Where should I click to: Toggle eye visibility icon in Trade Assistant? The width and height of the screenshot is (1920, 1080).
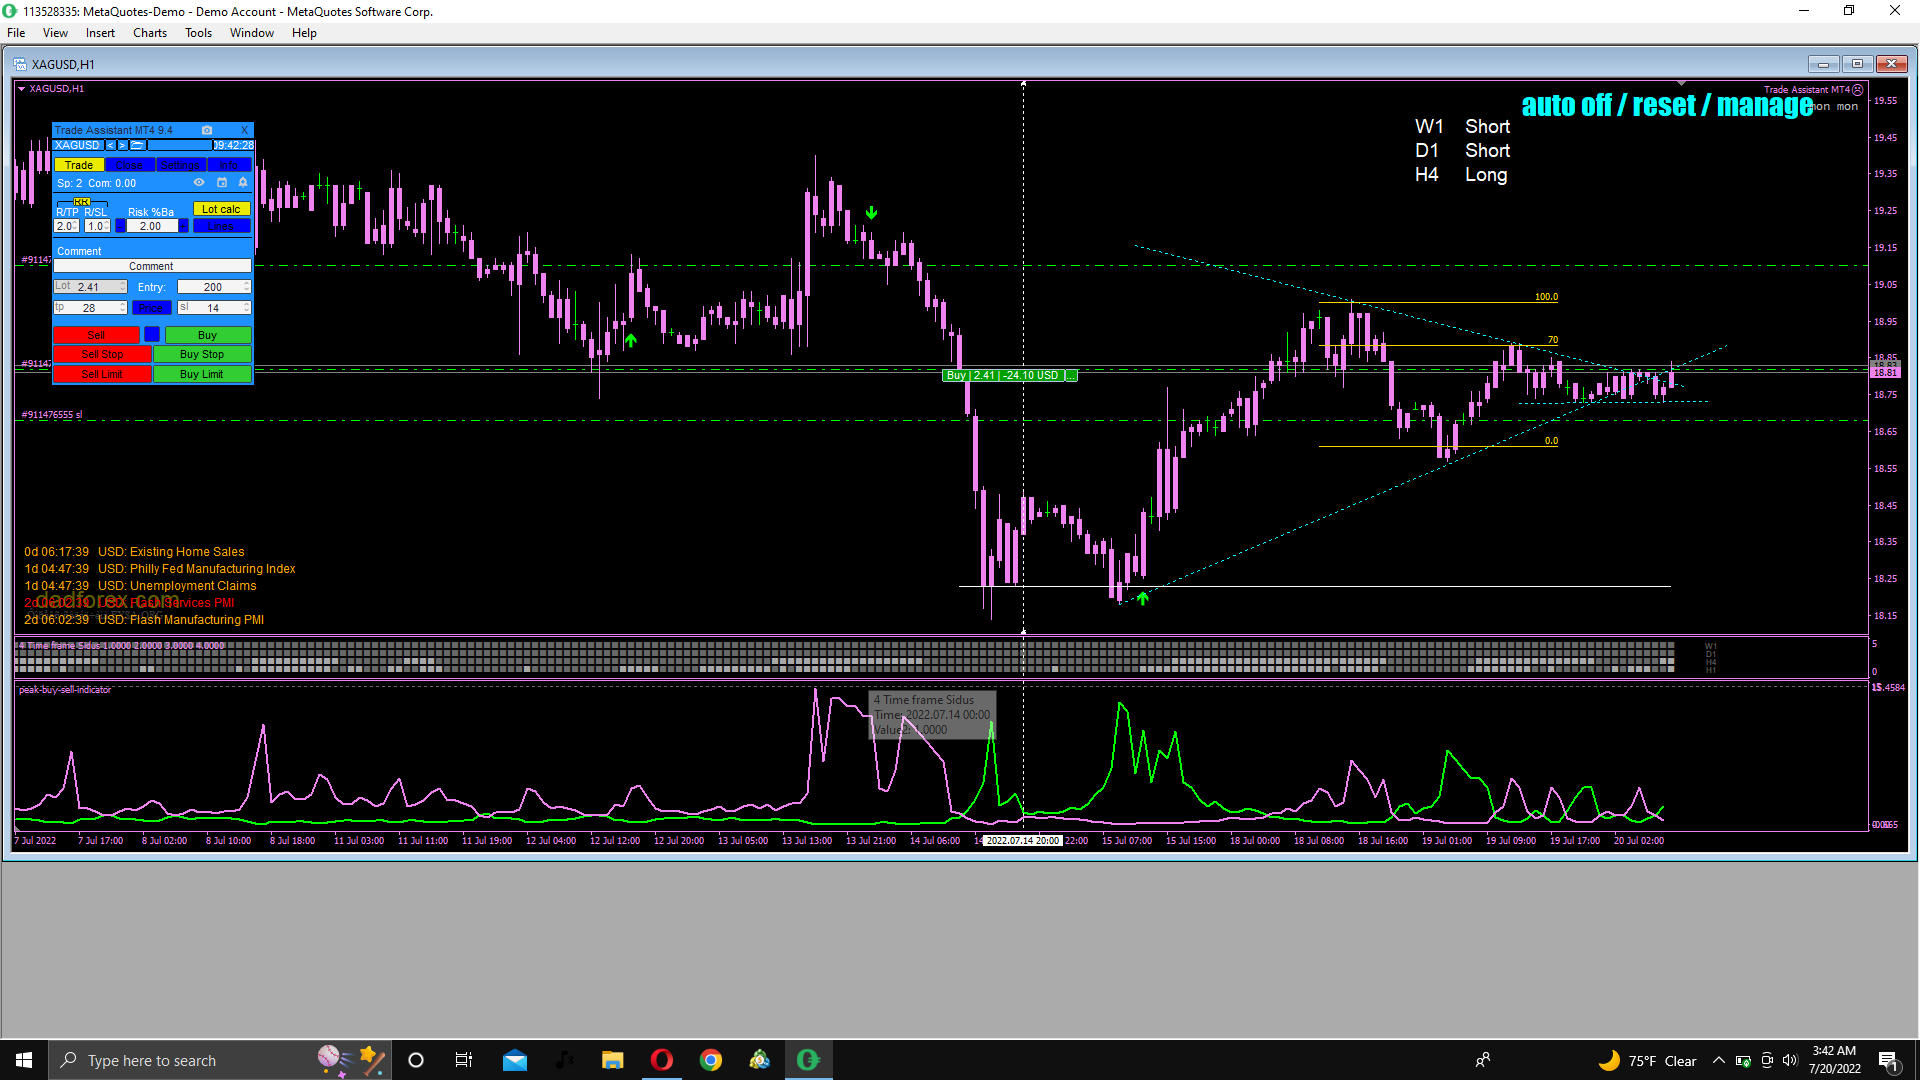199,183
